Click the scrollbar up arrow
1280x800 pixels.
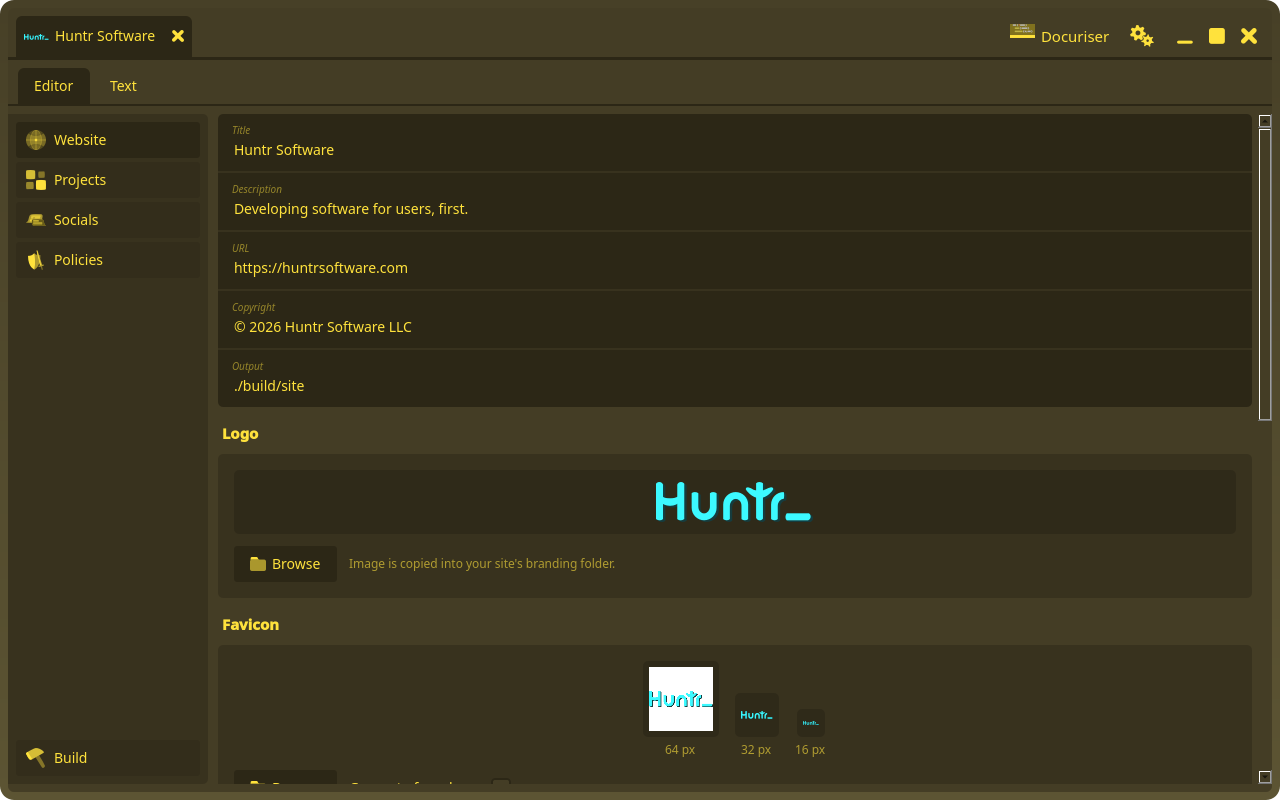click(x=1265, y=121)
